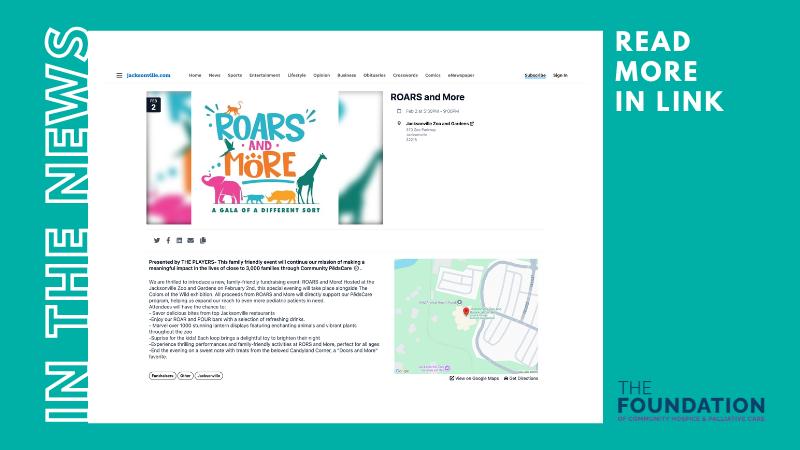Share the event on Twitter

(x=157, y=240)
